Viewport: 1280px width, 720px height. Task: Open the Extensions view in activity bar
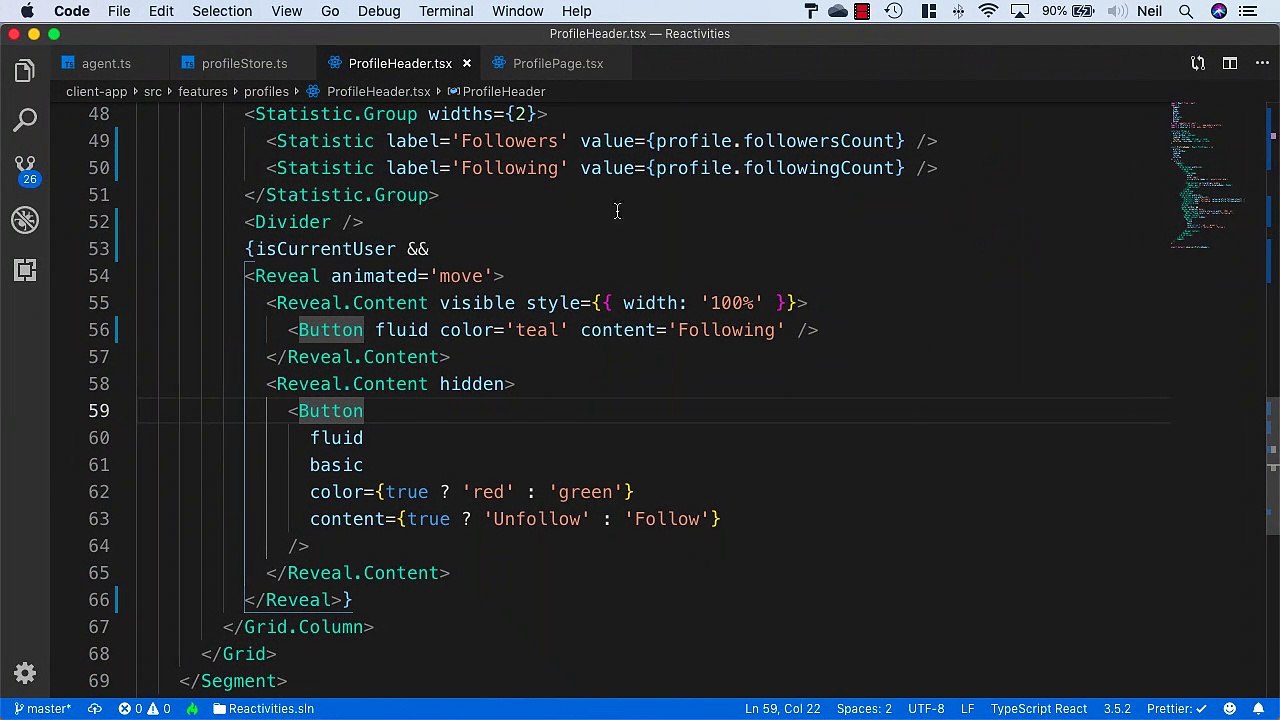[x=25, y=270]
